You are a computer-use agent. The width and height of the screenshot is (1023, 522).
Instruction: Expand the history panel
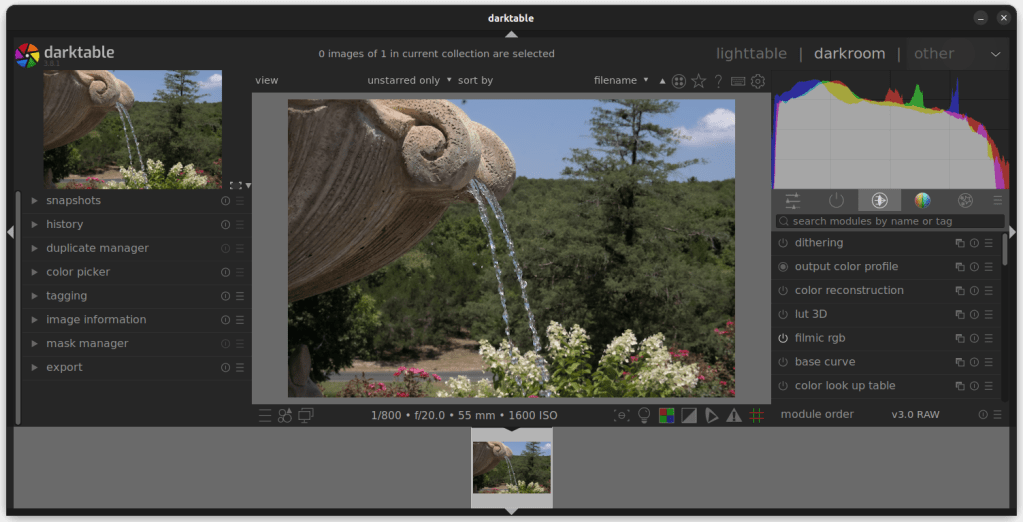point(64,224)
